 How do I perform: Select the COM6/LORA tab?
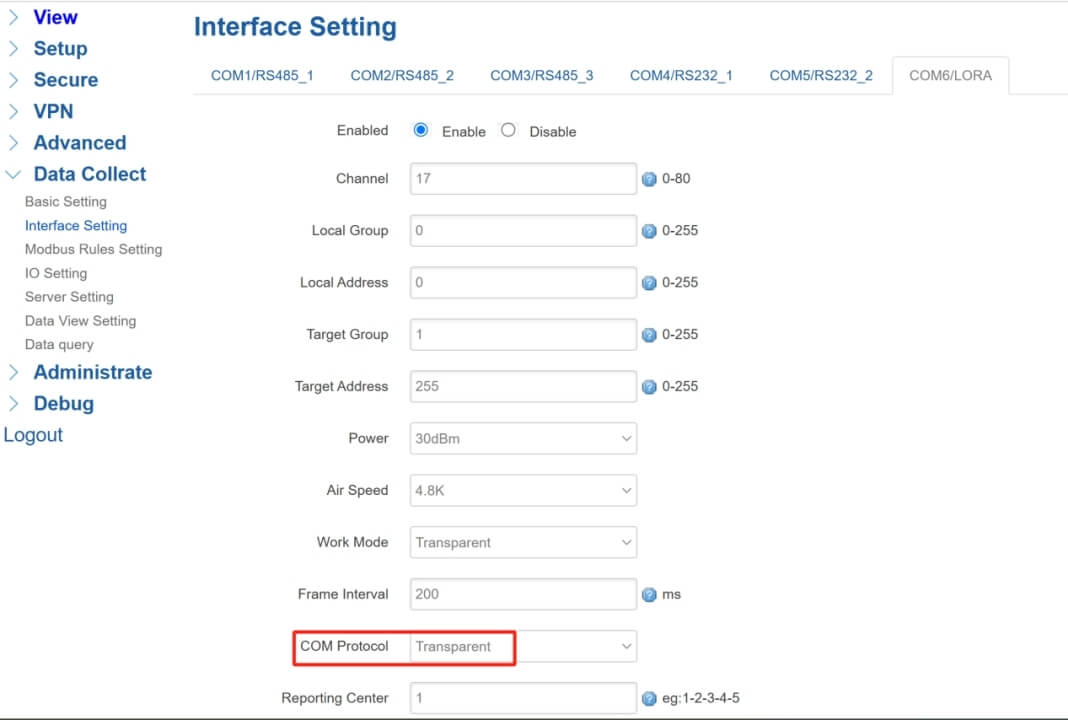(x=950, y=76)
